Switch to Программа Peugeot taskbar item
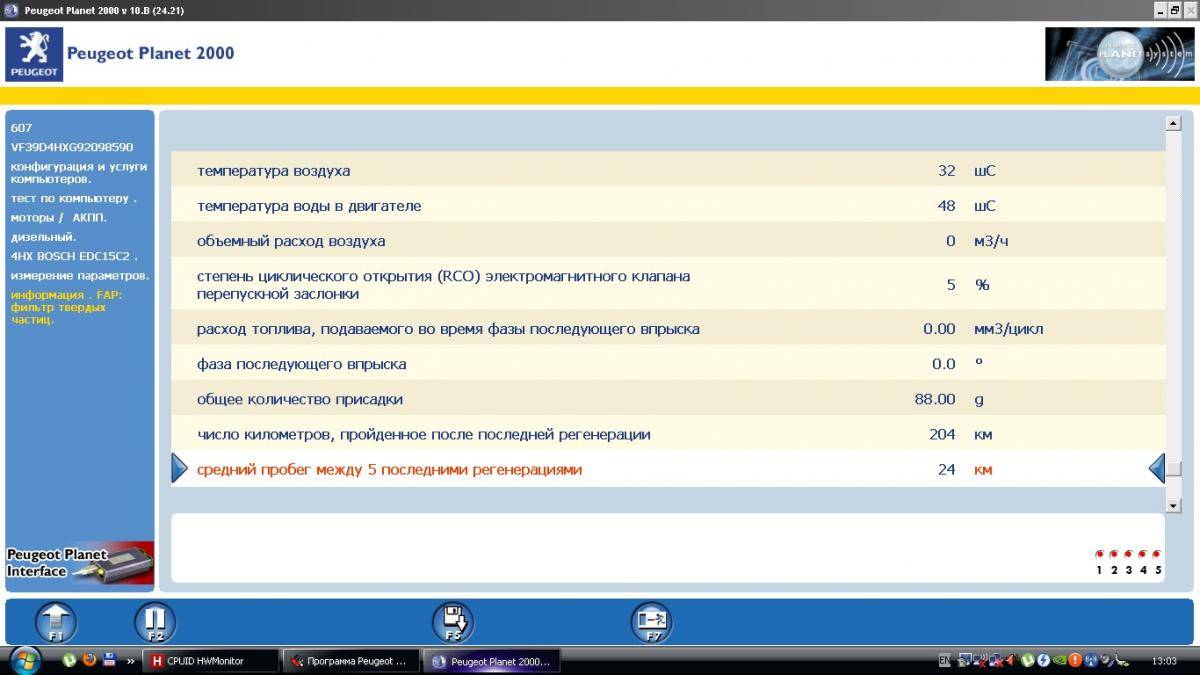 [x=349, y=660]
